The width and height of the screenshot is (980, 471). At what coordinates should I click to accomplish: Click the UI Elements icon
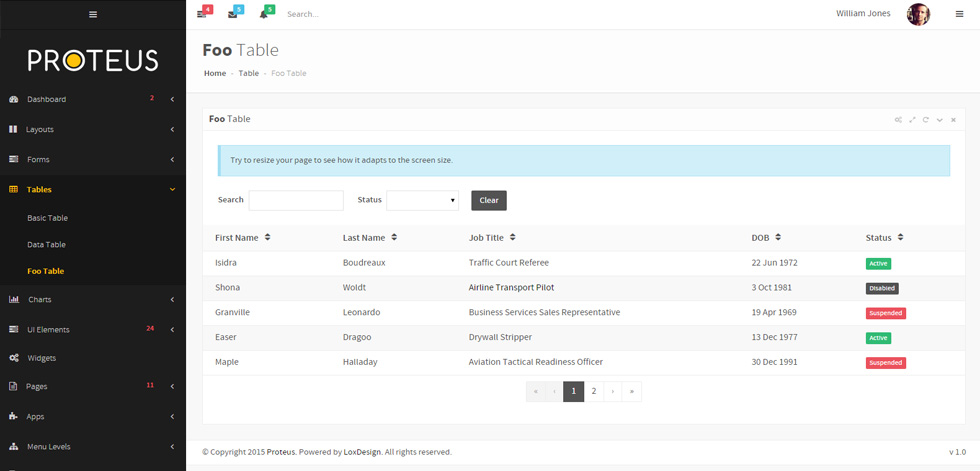click(14, 329)
